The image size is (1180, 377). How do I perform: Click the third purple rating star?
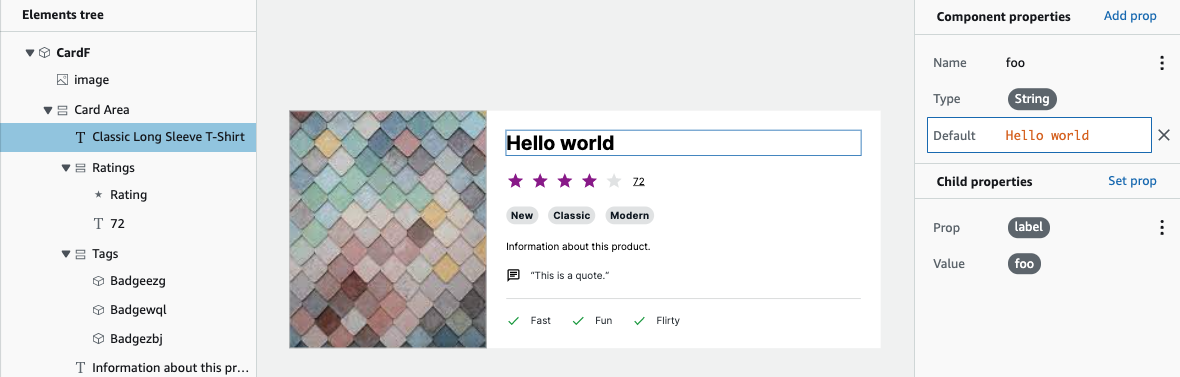[565, 181]
